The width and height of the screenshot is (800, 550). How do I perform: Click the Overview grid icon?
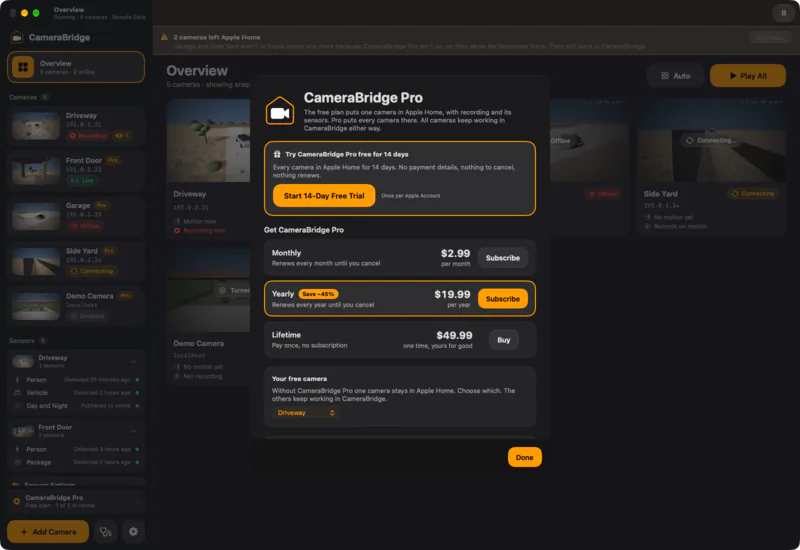click(23, 67)
